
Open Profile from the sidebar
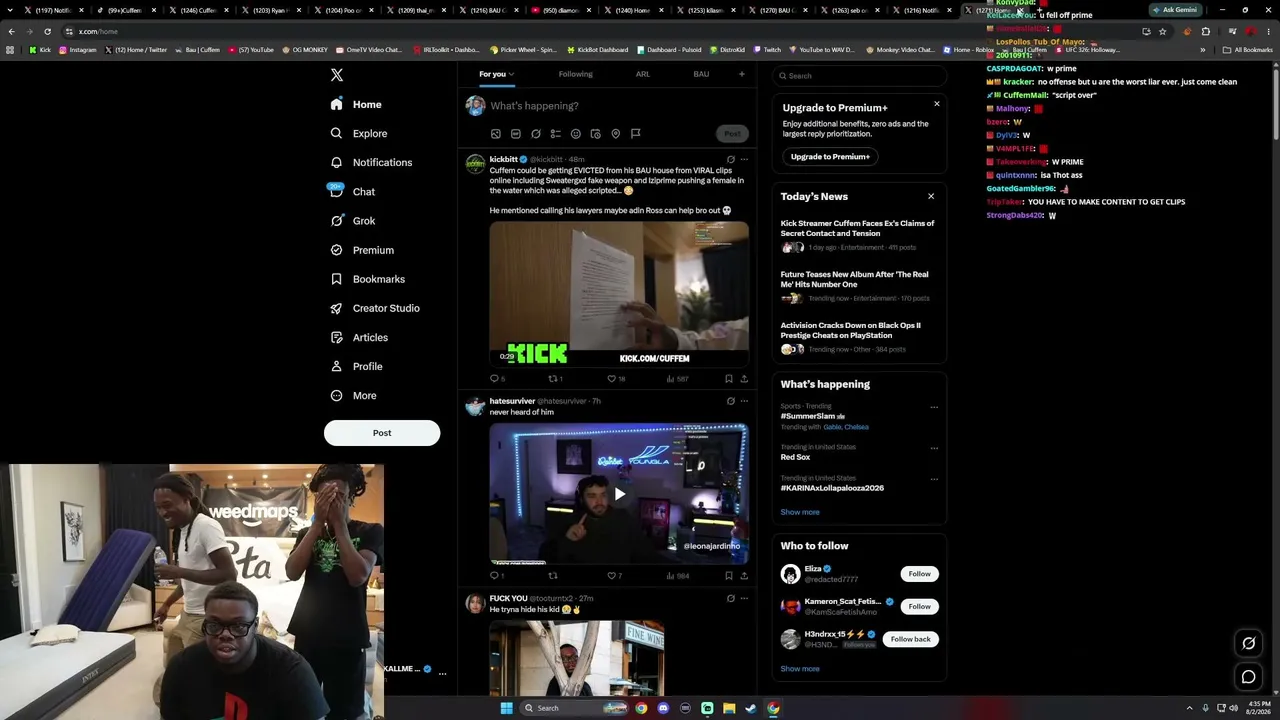(x=357, y=366)
